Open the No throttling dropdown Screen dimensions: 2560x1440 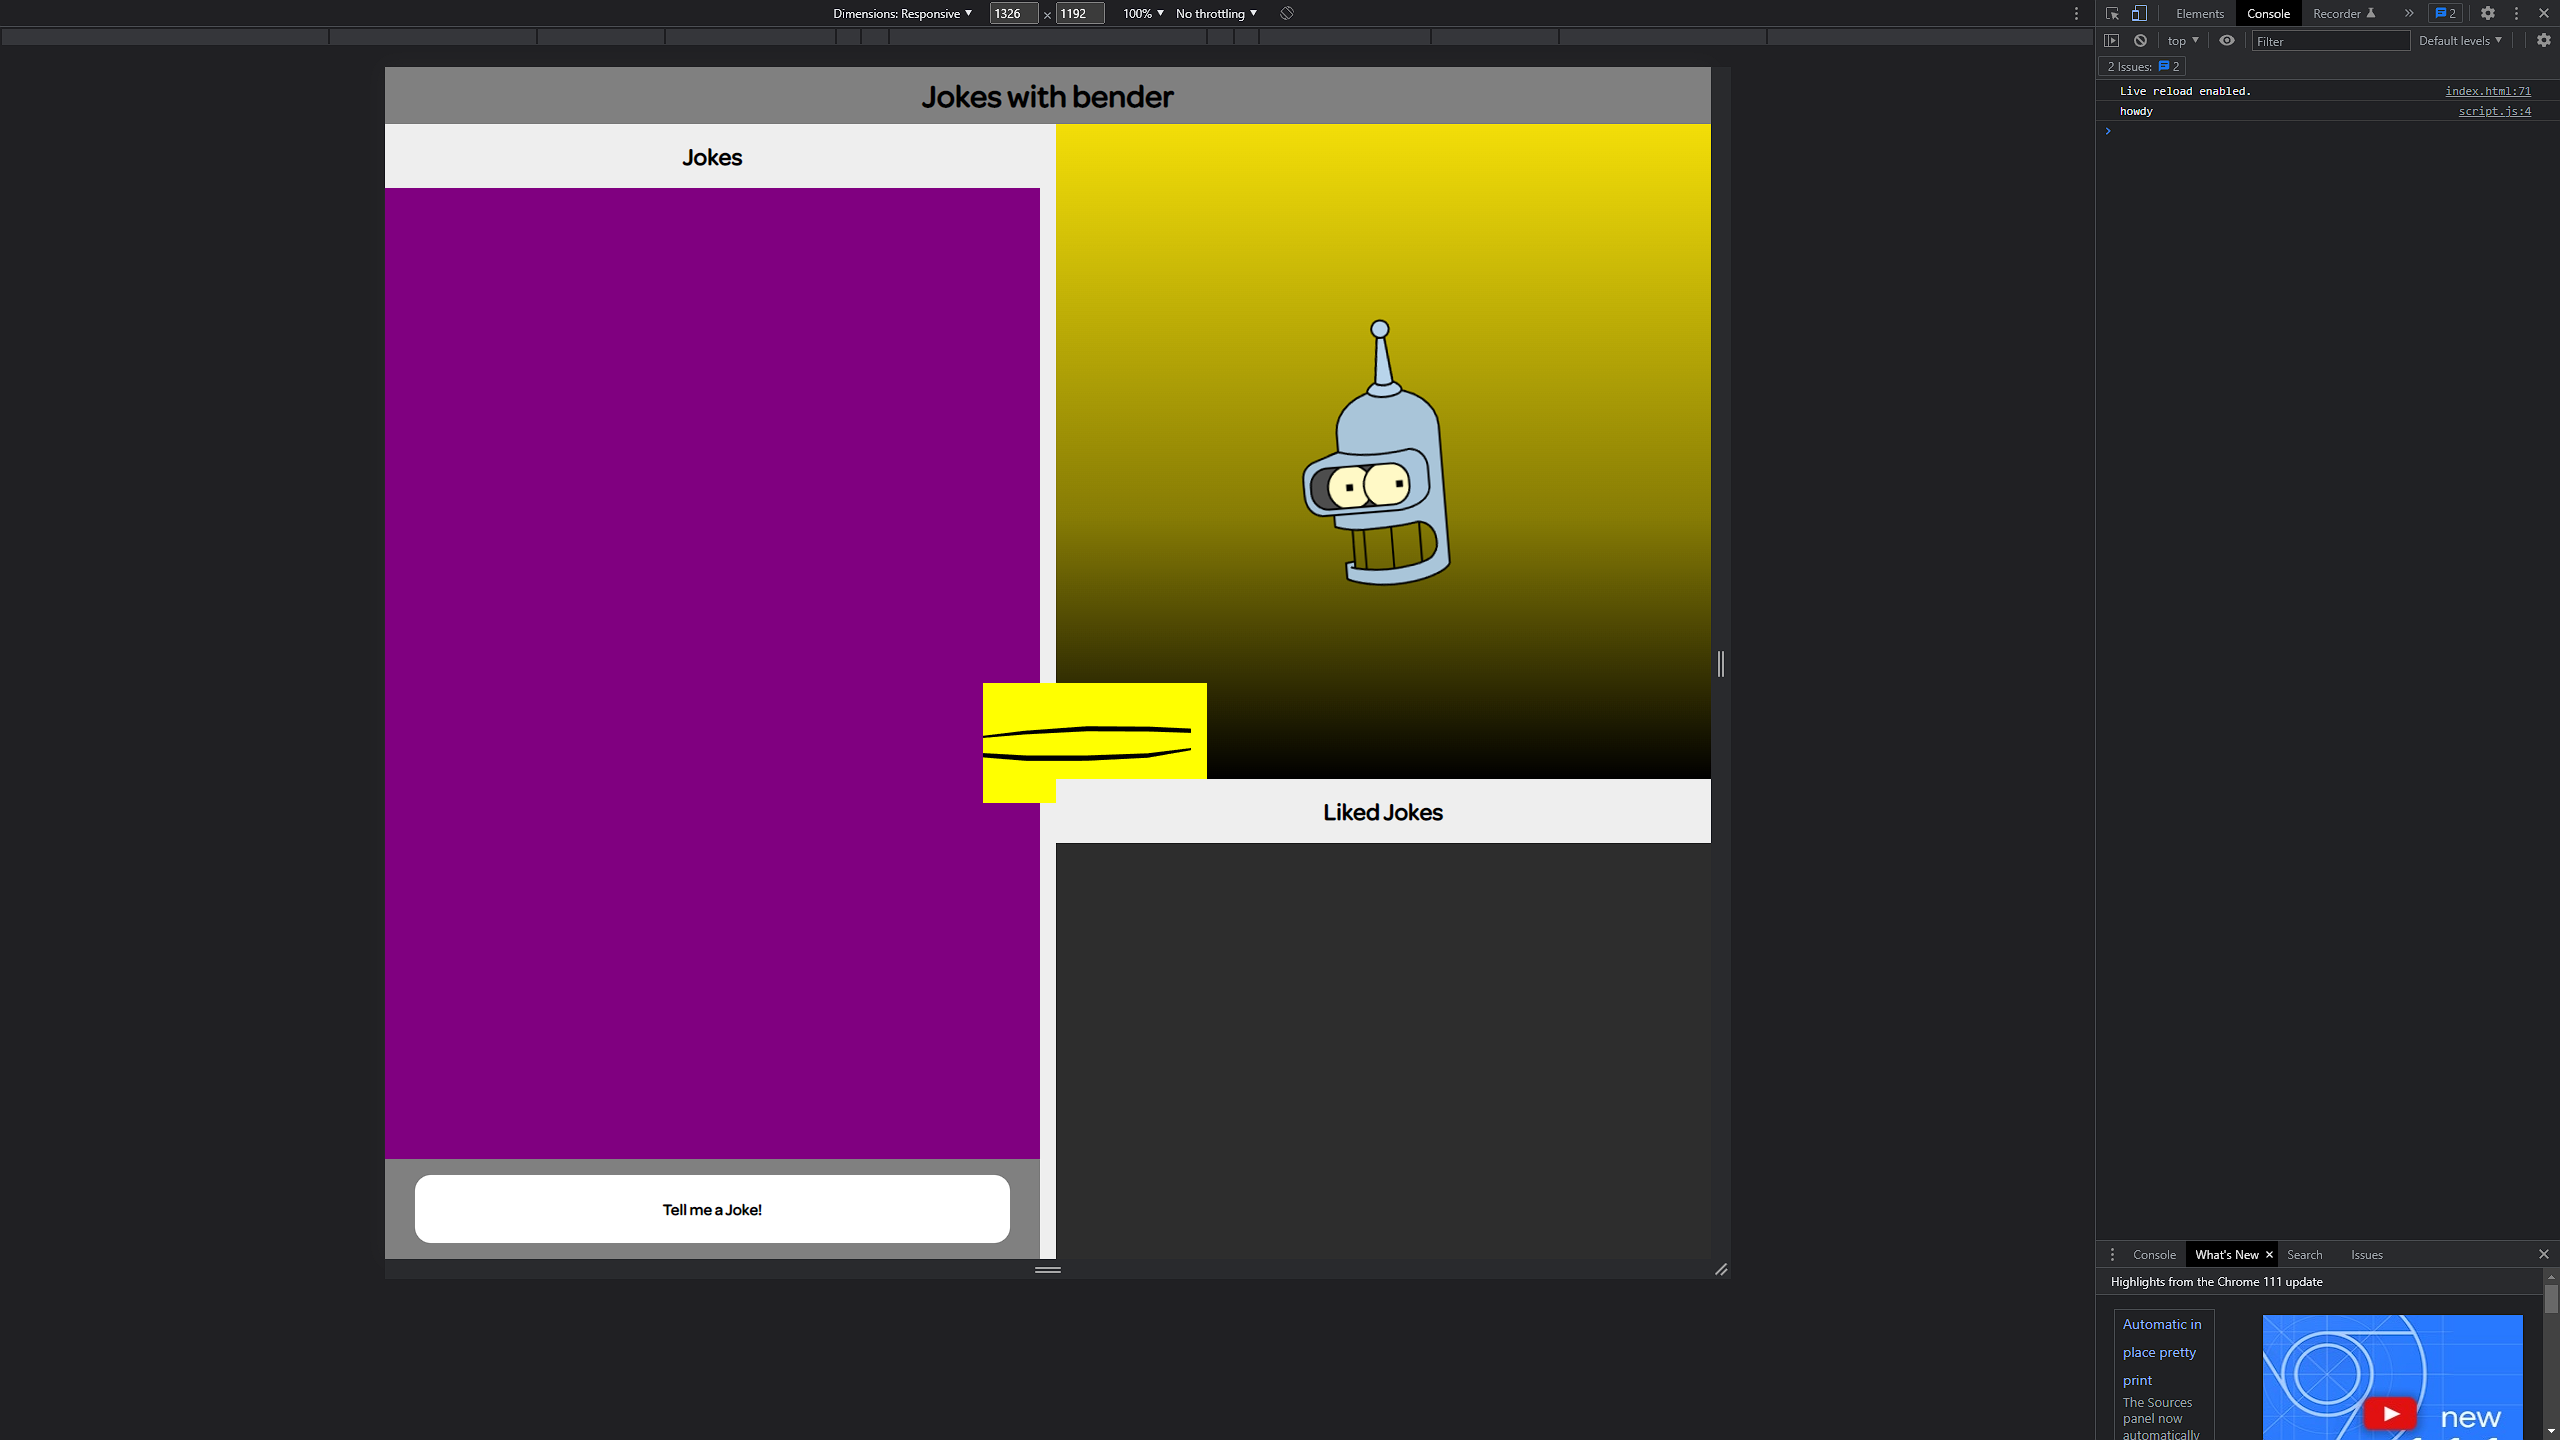point(1216,13)
